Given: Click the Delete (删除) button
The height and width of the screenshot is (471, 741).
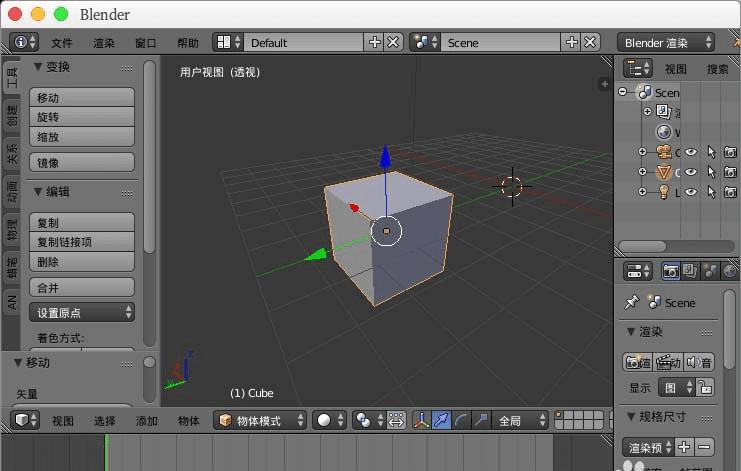Looking at the screenshot, I should click(82, 261).
